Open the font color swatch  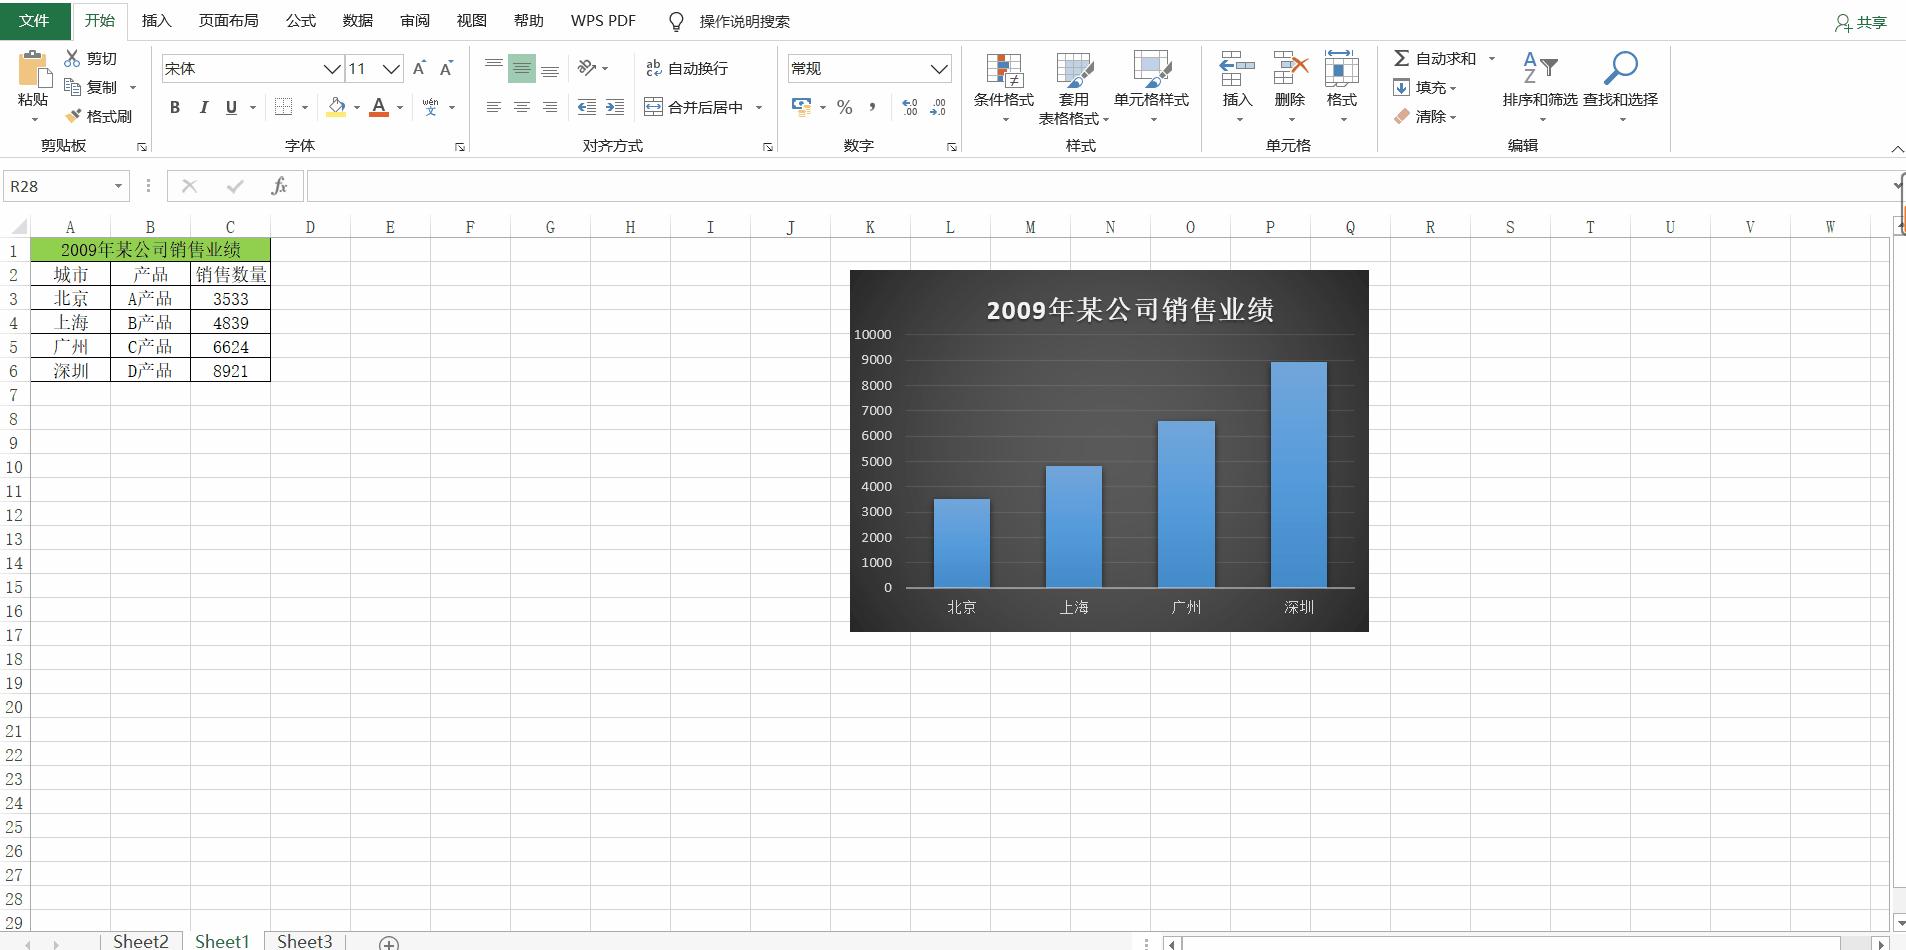click(x=380, y=107)
